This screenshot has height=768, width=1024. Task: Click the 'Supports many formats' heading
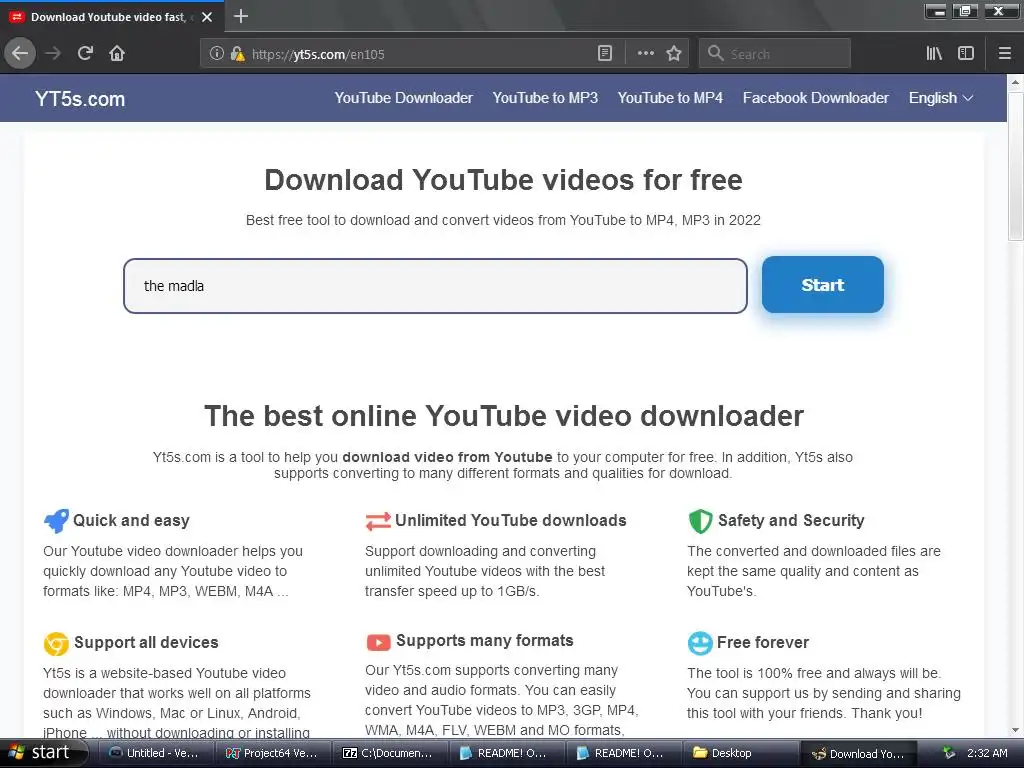485,641
